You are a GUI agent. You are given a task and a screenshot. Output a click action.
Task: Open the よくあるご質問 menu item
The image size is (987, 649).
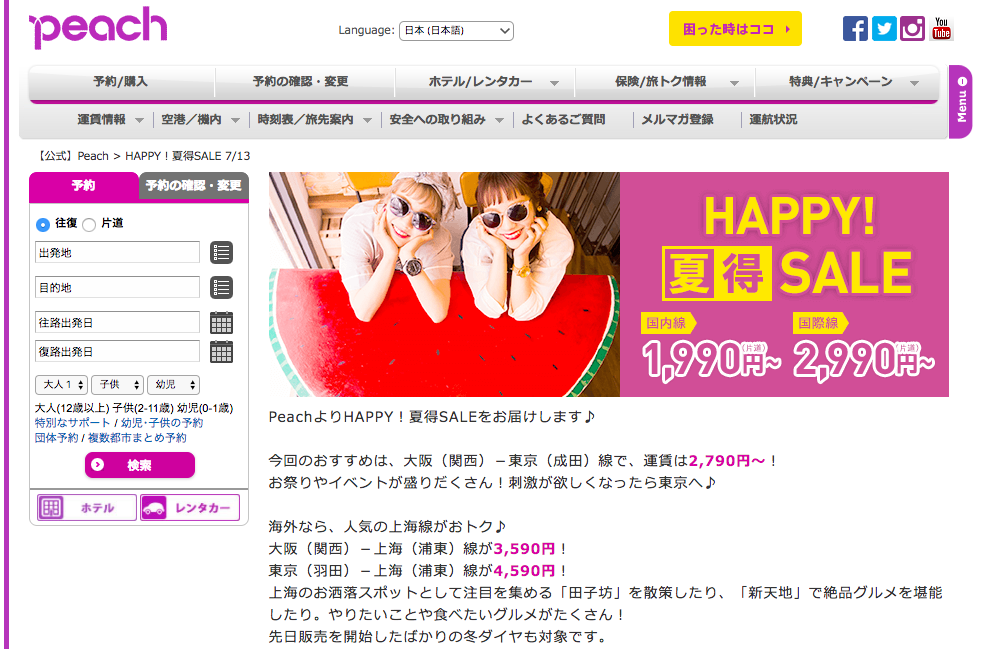click(563, 120)
